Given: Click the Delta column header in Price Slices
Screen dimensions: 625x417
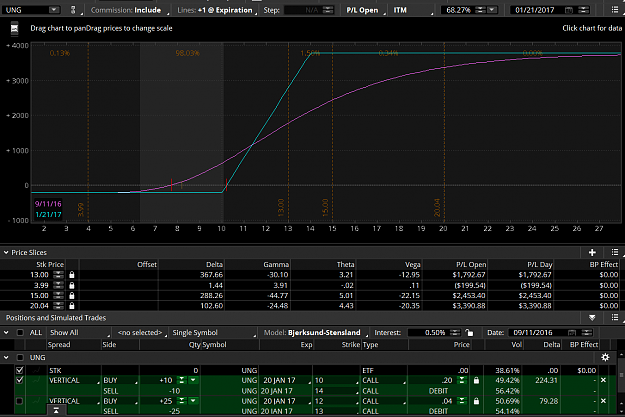Looking at the screenshot, I should [214, 264].
